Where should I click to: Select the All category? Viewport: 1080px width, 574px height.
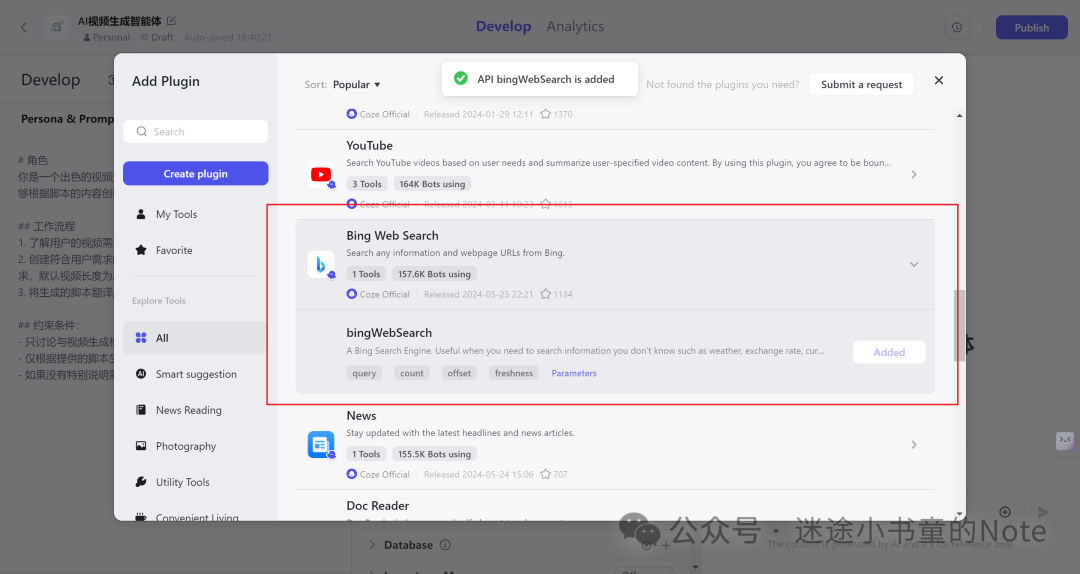coord(195,338)
